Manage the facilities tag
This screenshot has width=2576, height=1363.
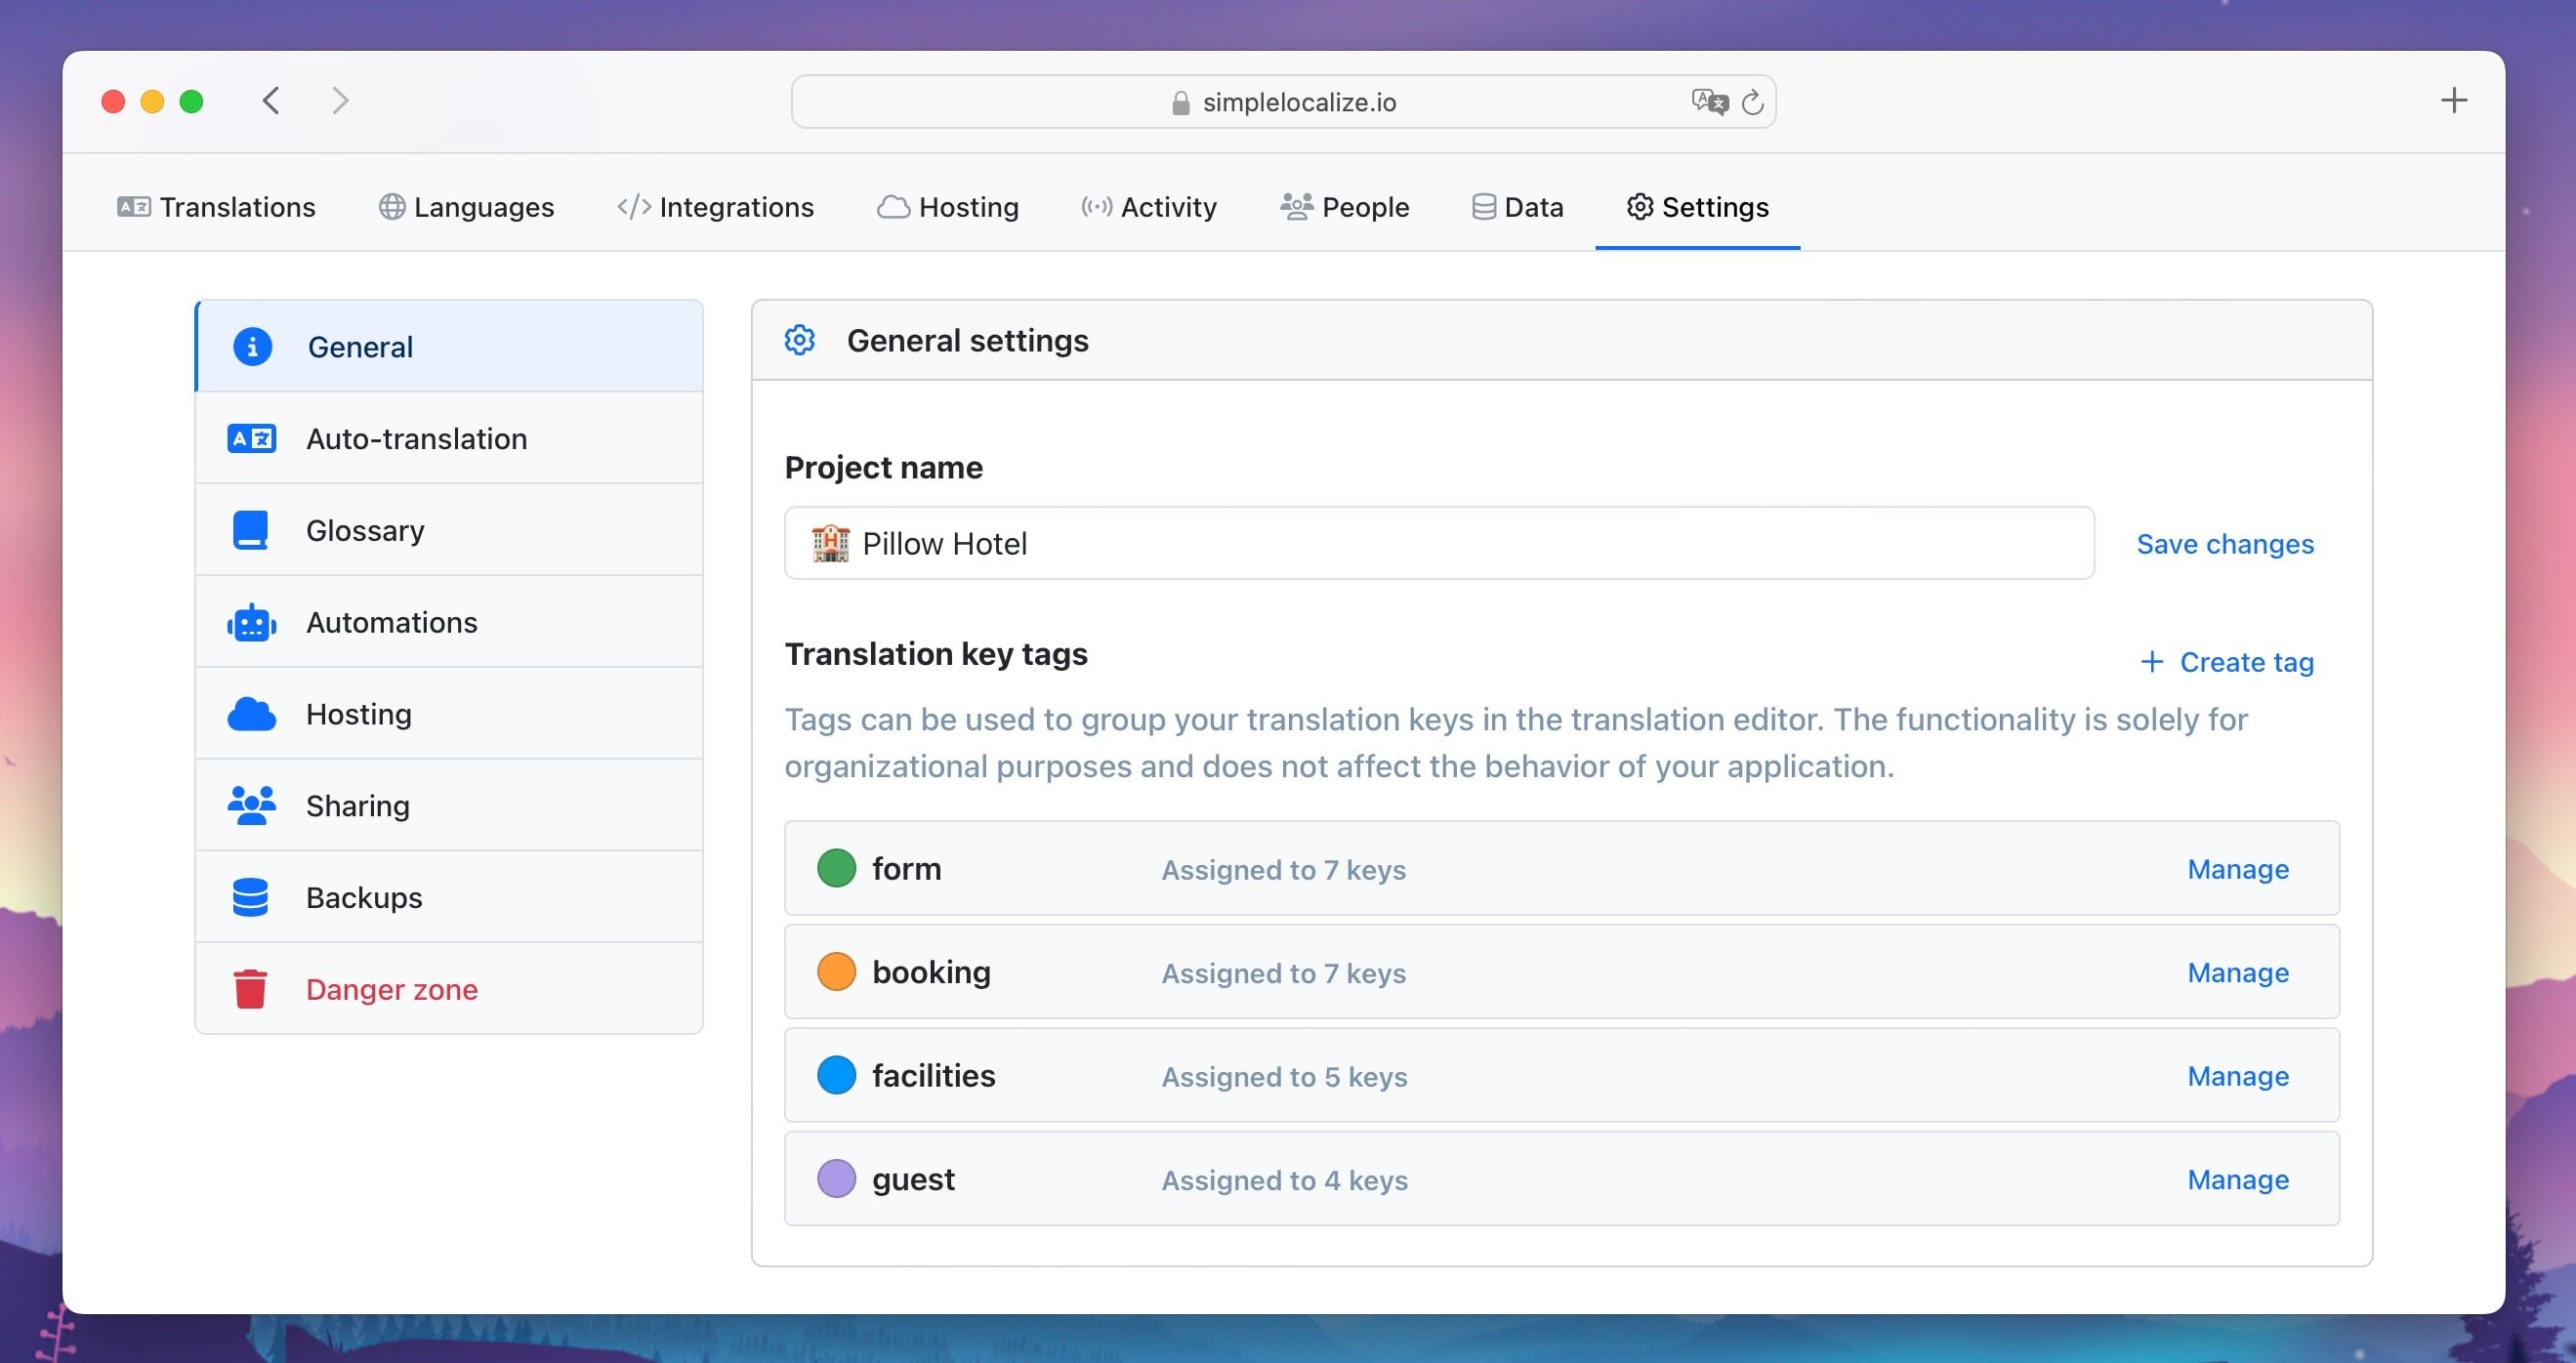[2238, 1076]
